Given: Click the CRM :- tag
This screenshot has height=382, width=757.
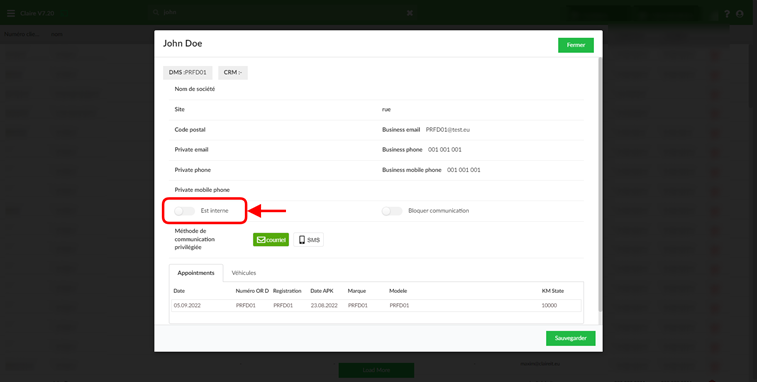Looking at the screenshot, I should coord(233,72).
